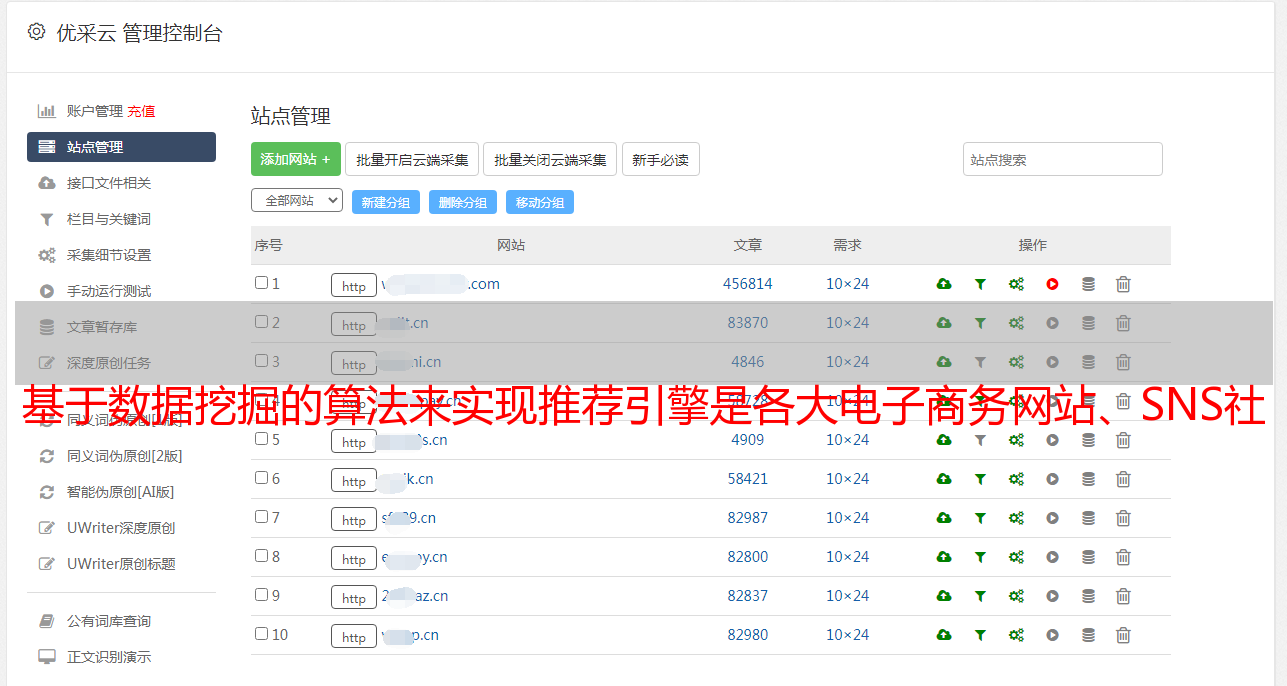Click the gray filter icon in row 5

(980, 440)
